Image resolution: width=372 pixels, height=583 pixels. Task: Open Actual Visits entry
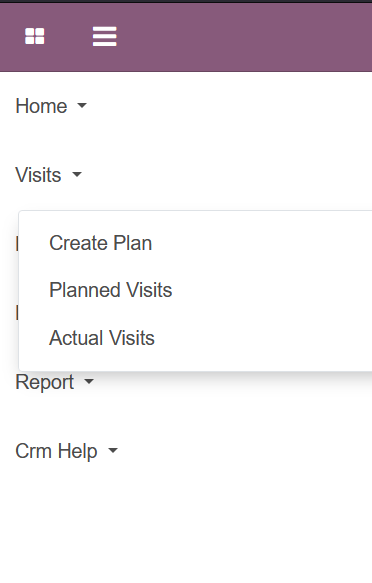pos(102,338)
